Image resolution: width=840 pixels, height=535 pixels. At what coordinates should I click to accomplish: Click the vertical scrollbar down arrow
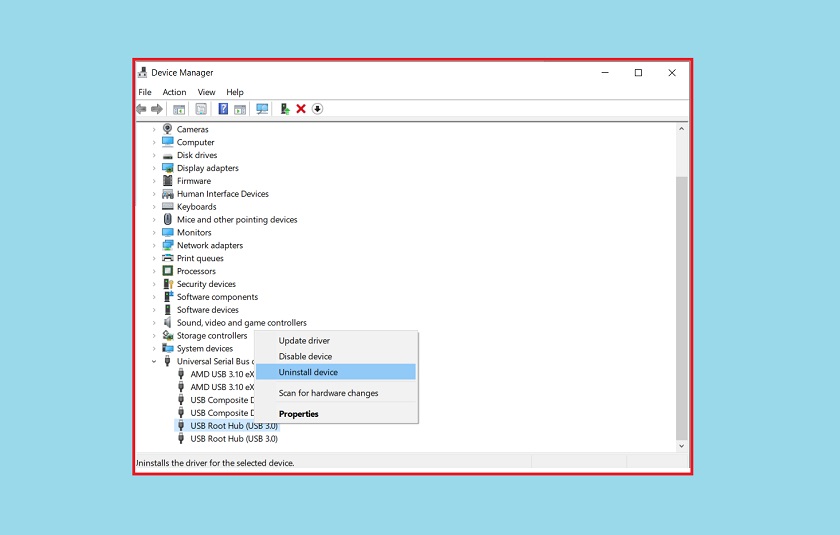682,446
